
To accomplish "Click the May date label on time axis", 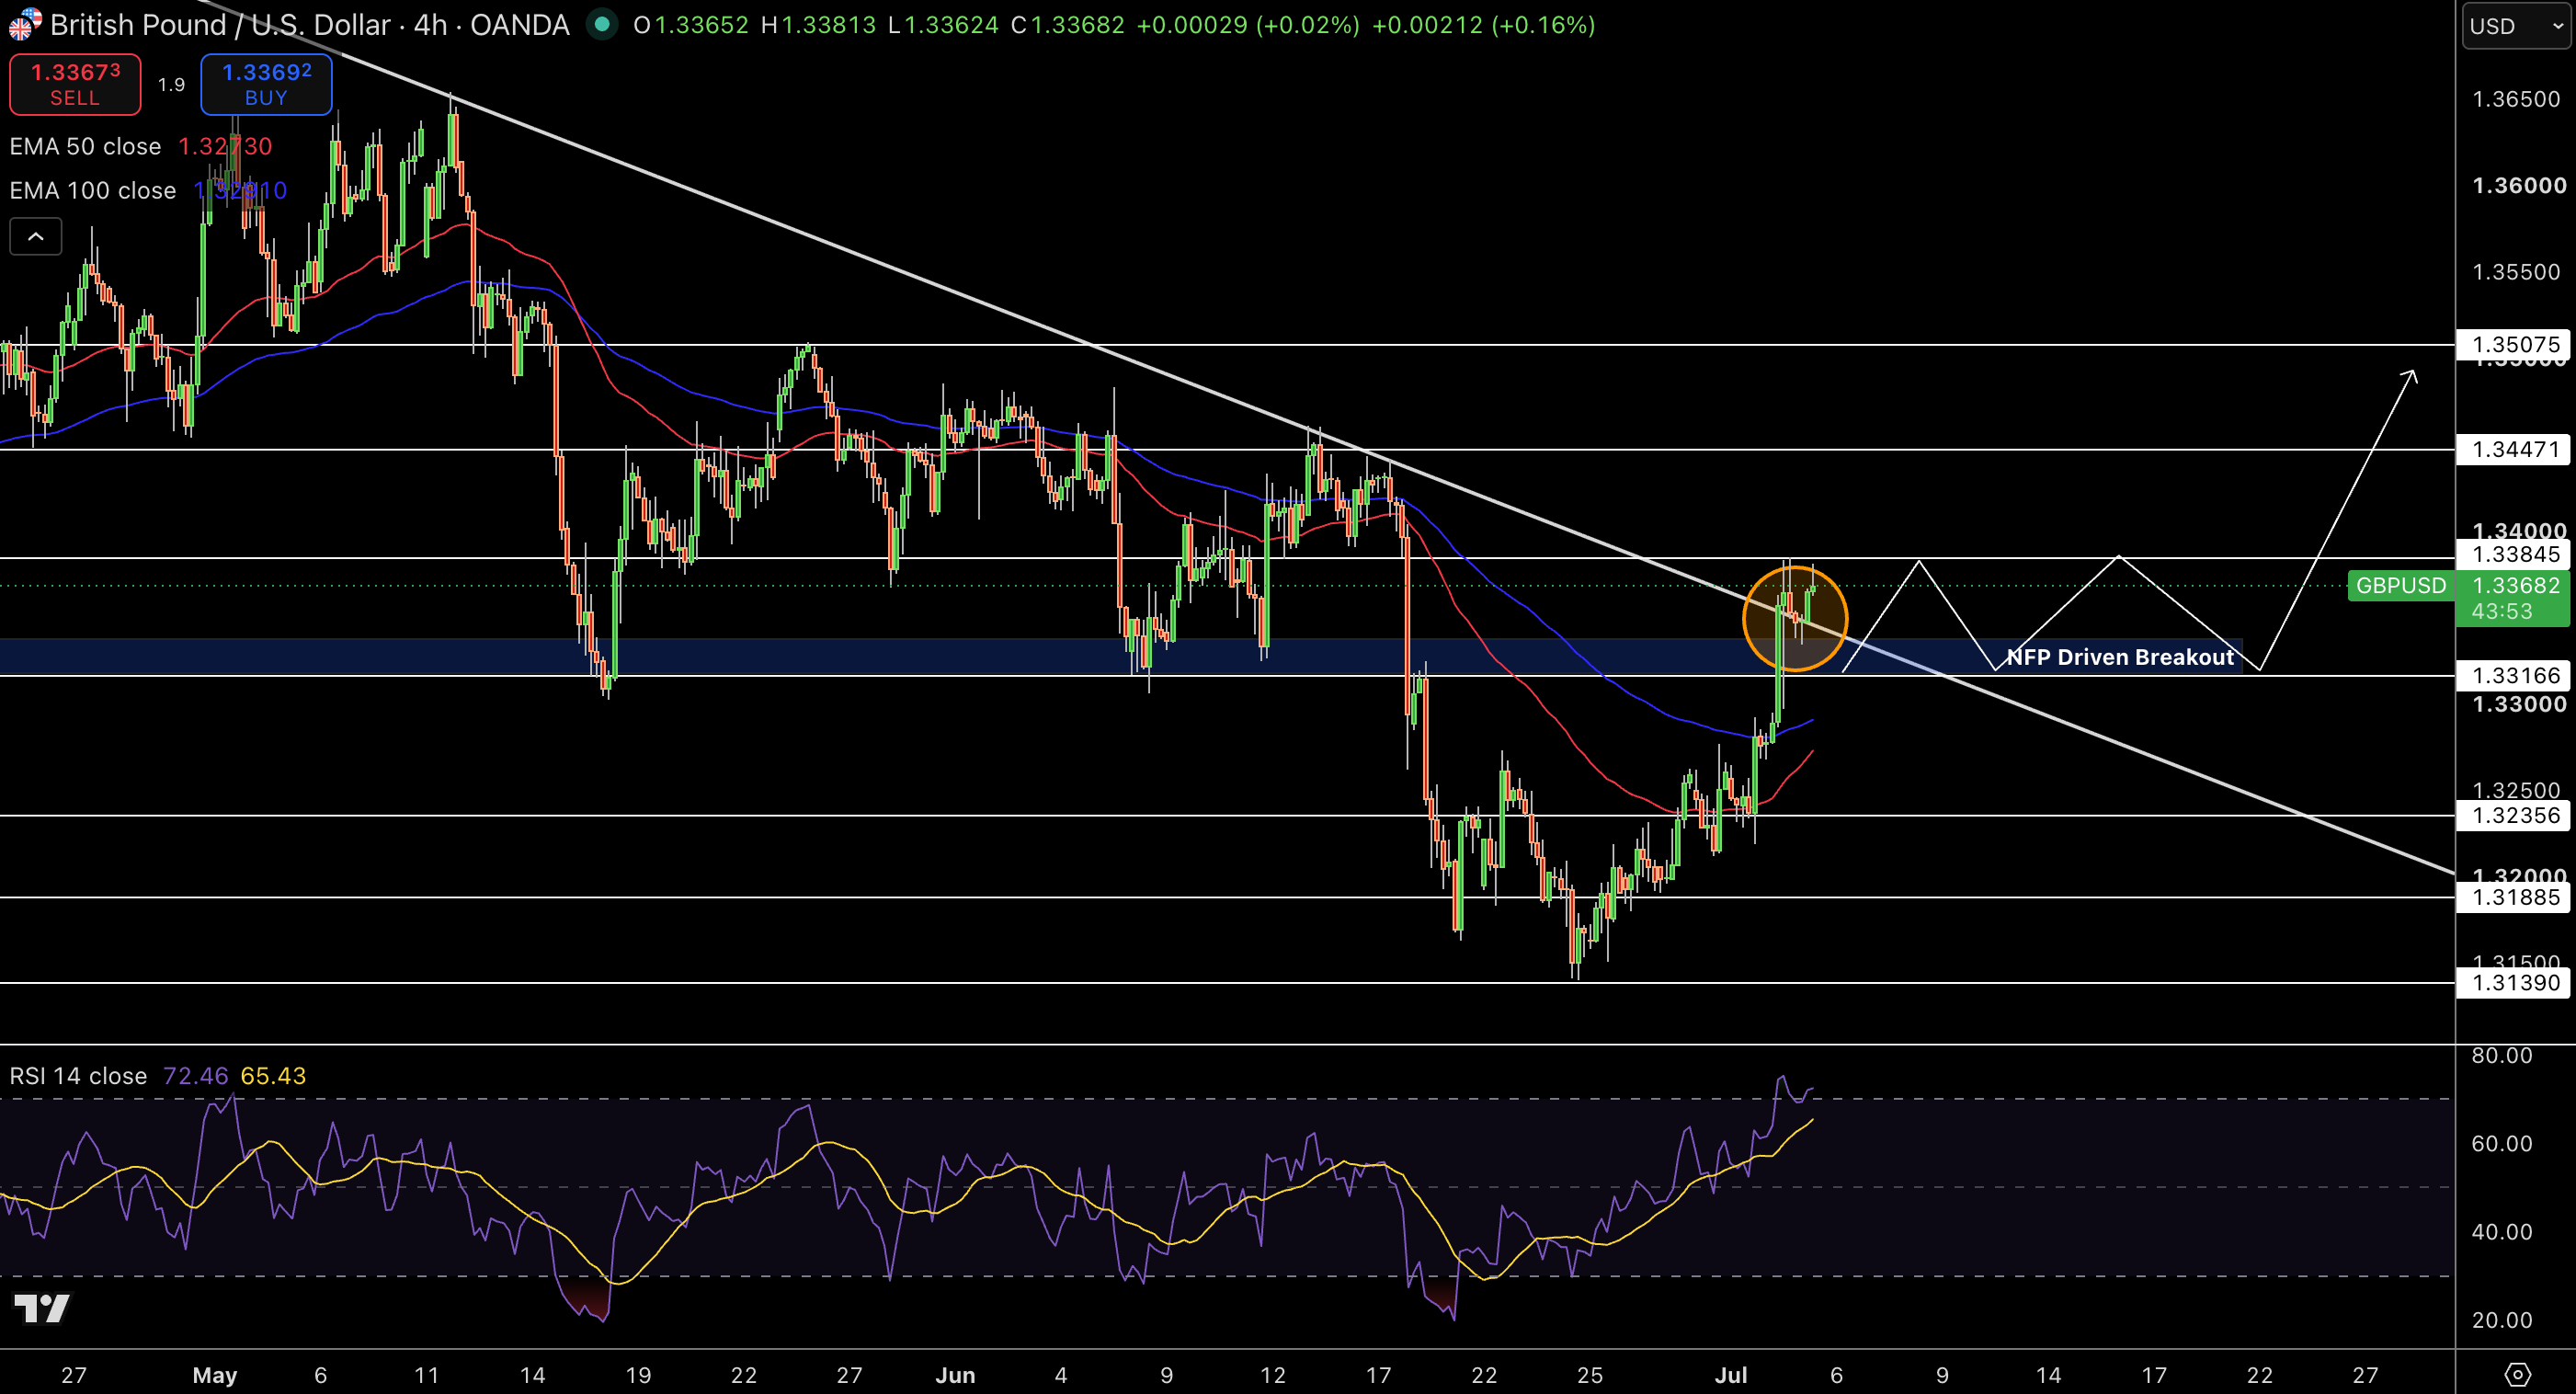I will 215,1375.
